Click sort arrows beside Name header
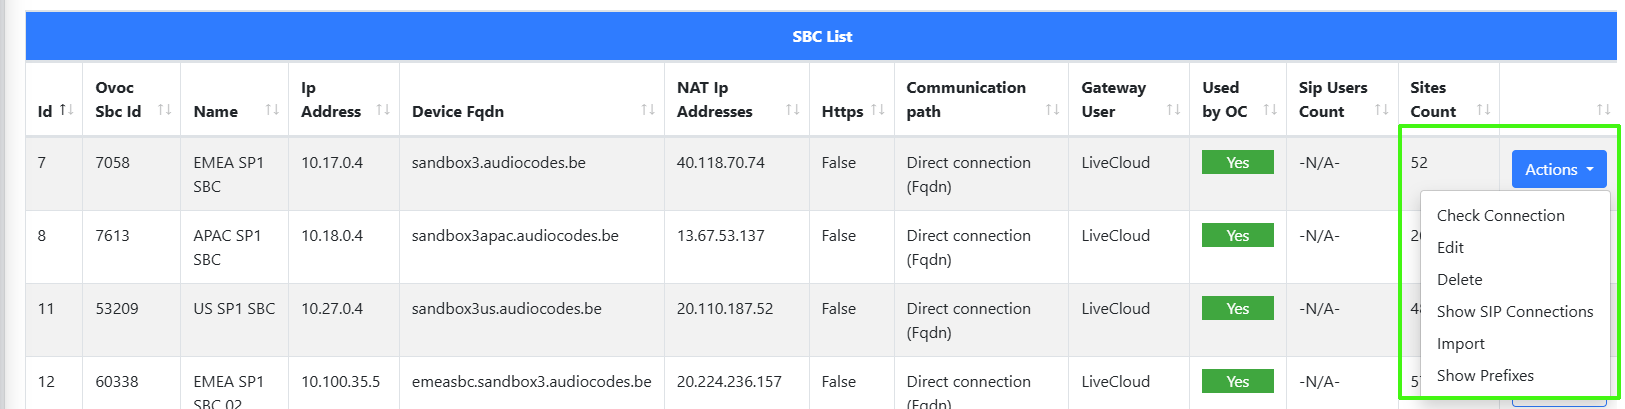The height and width of the screenshot is (409, 1625). point(272,110)
